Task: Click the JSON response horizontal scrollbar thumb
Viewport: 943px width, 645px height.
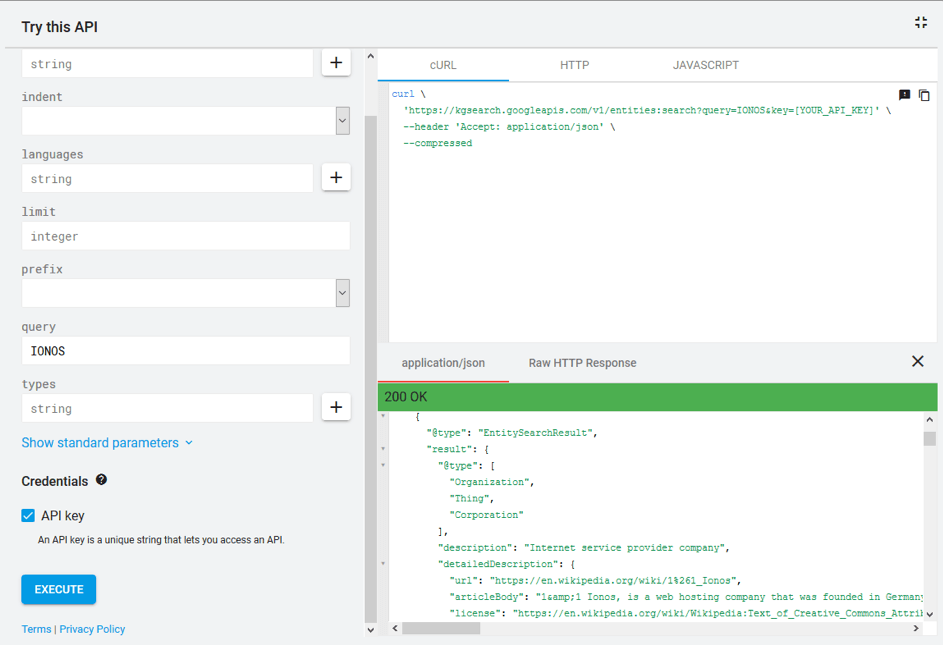Action: [441, 628]
